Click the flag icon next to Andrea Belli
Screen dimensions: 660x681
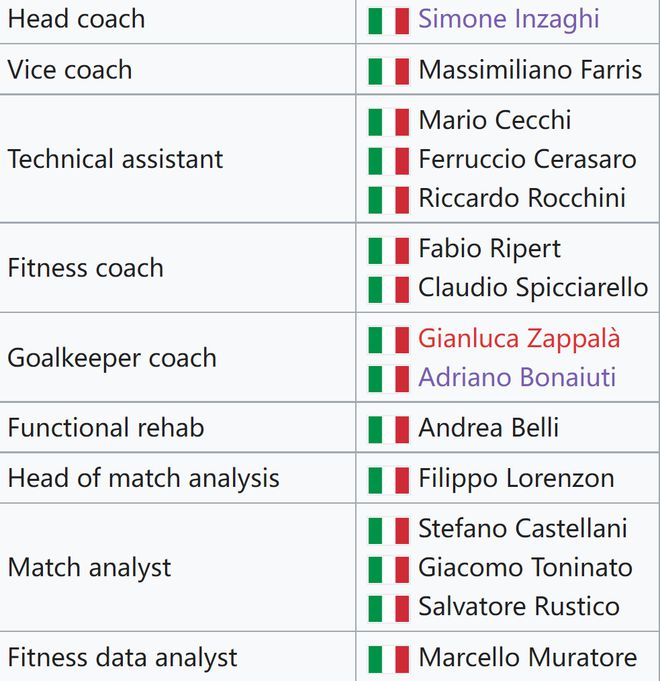click(388, 429)
